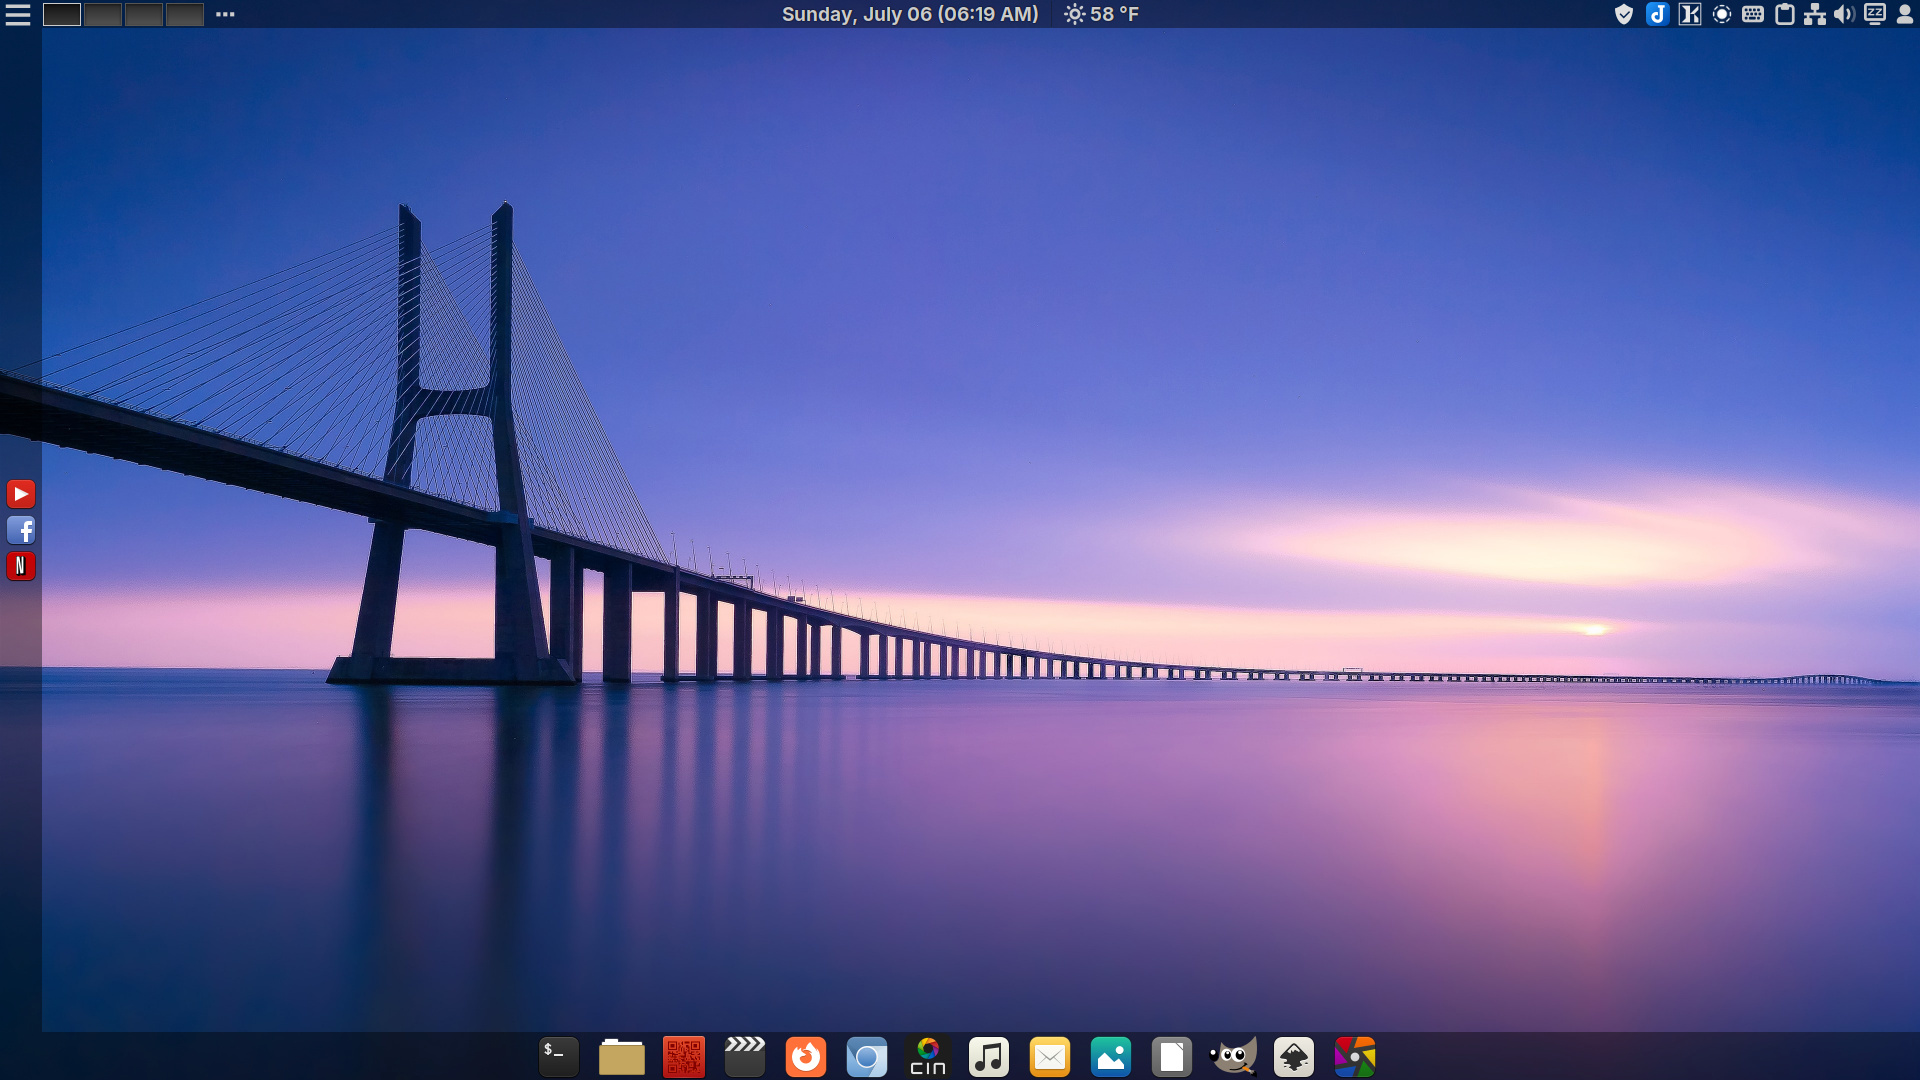Launch GIMP from the dock
Image resolution: width=1920 pixels, height=1080 pixels.
coord(1233,1057)
